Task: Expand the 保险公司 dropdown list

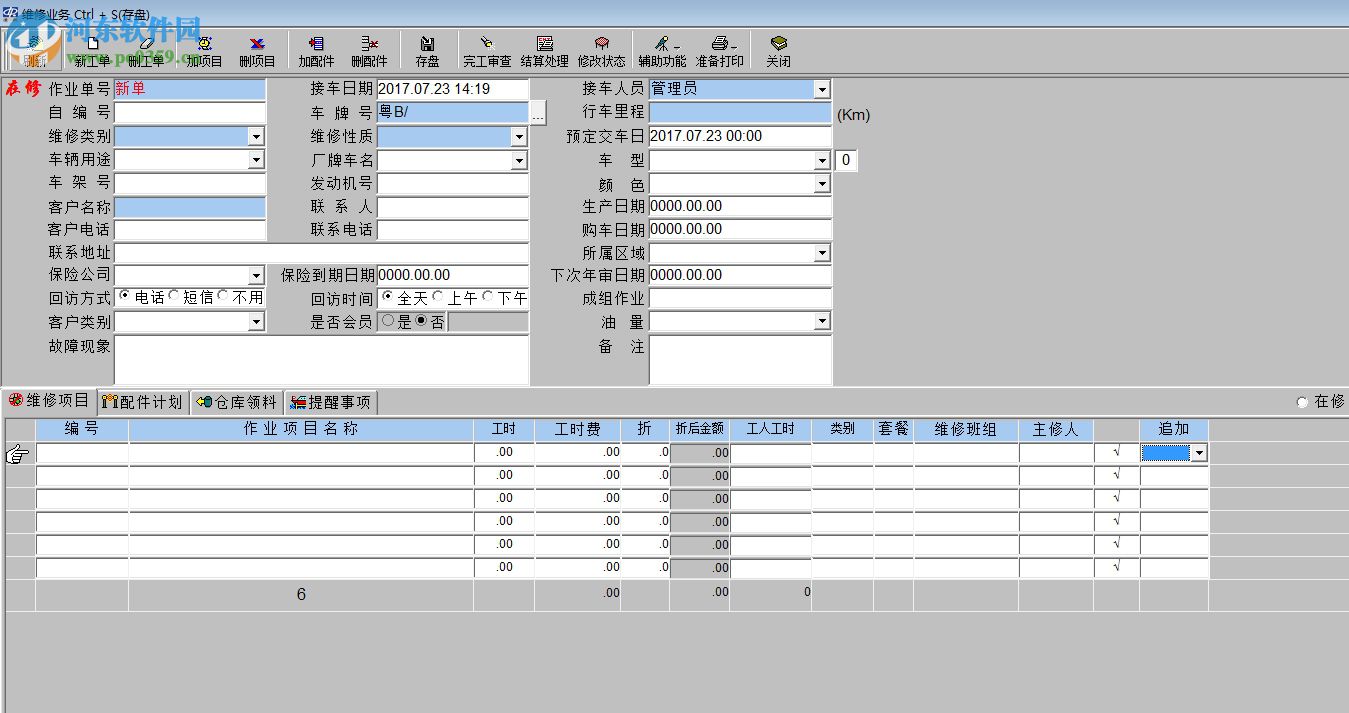Action: point(257,275)
